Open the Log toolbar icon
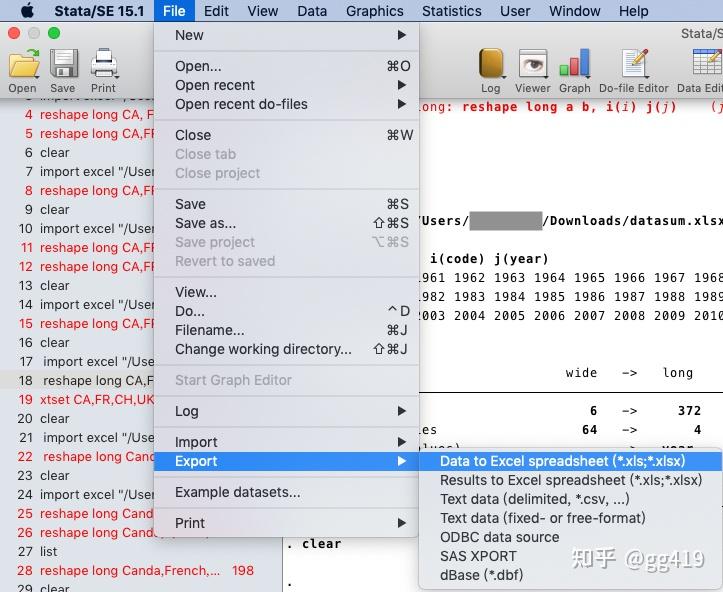The image size is (723, 592). [x=491, y=63]
